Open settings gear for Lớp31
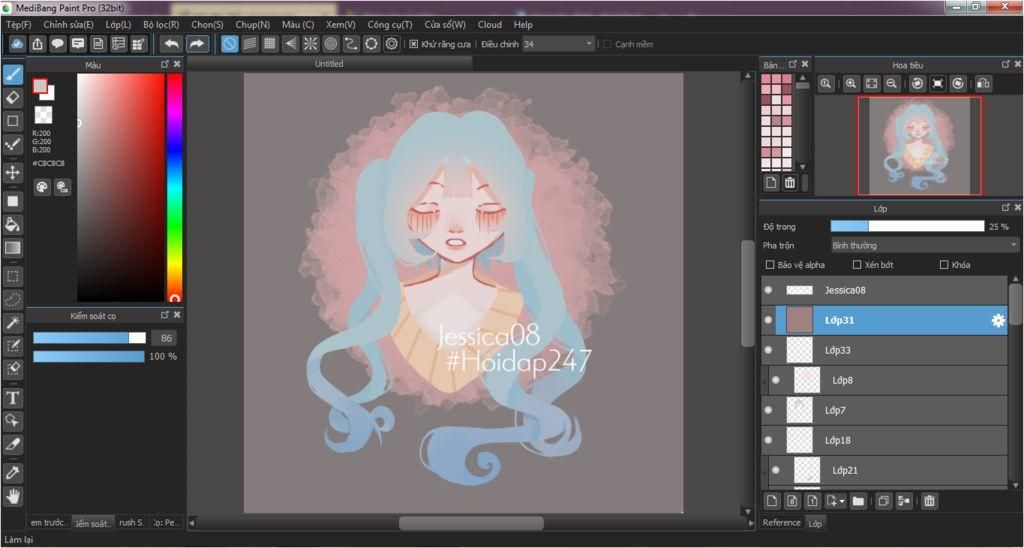The height and width of the screenshot is (548, 1024). click(x=998, y=321)
